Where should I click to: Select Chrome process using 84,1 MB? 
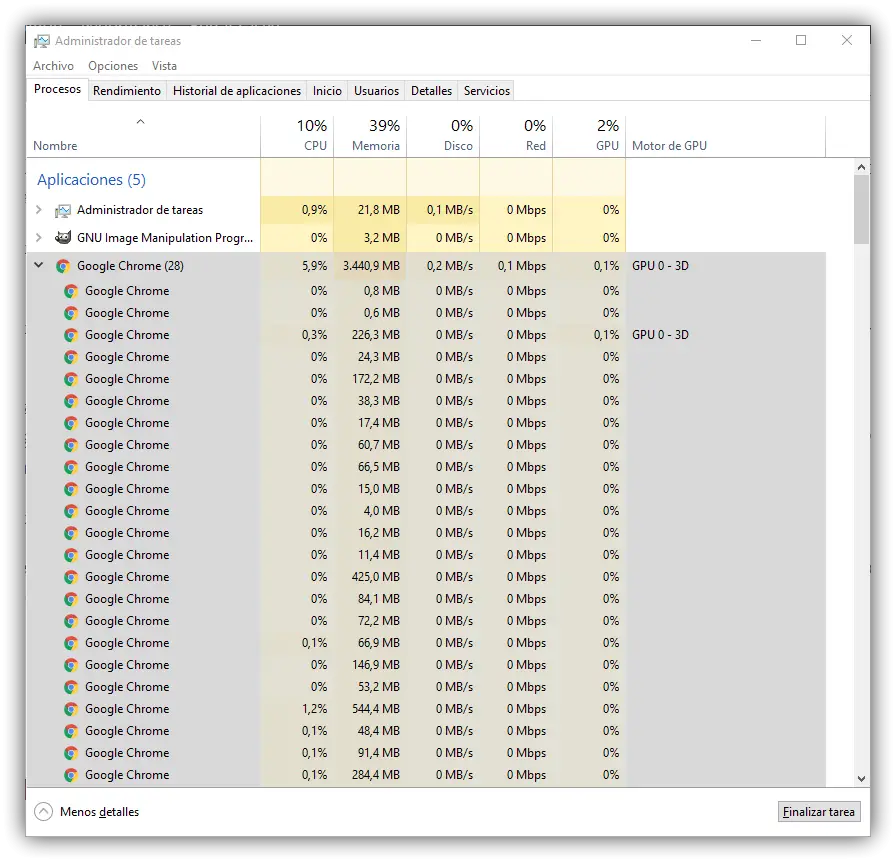(426, 599)
